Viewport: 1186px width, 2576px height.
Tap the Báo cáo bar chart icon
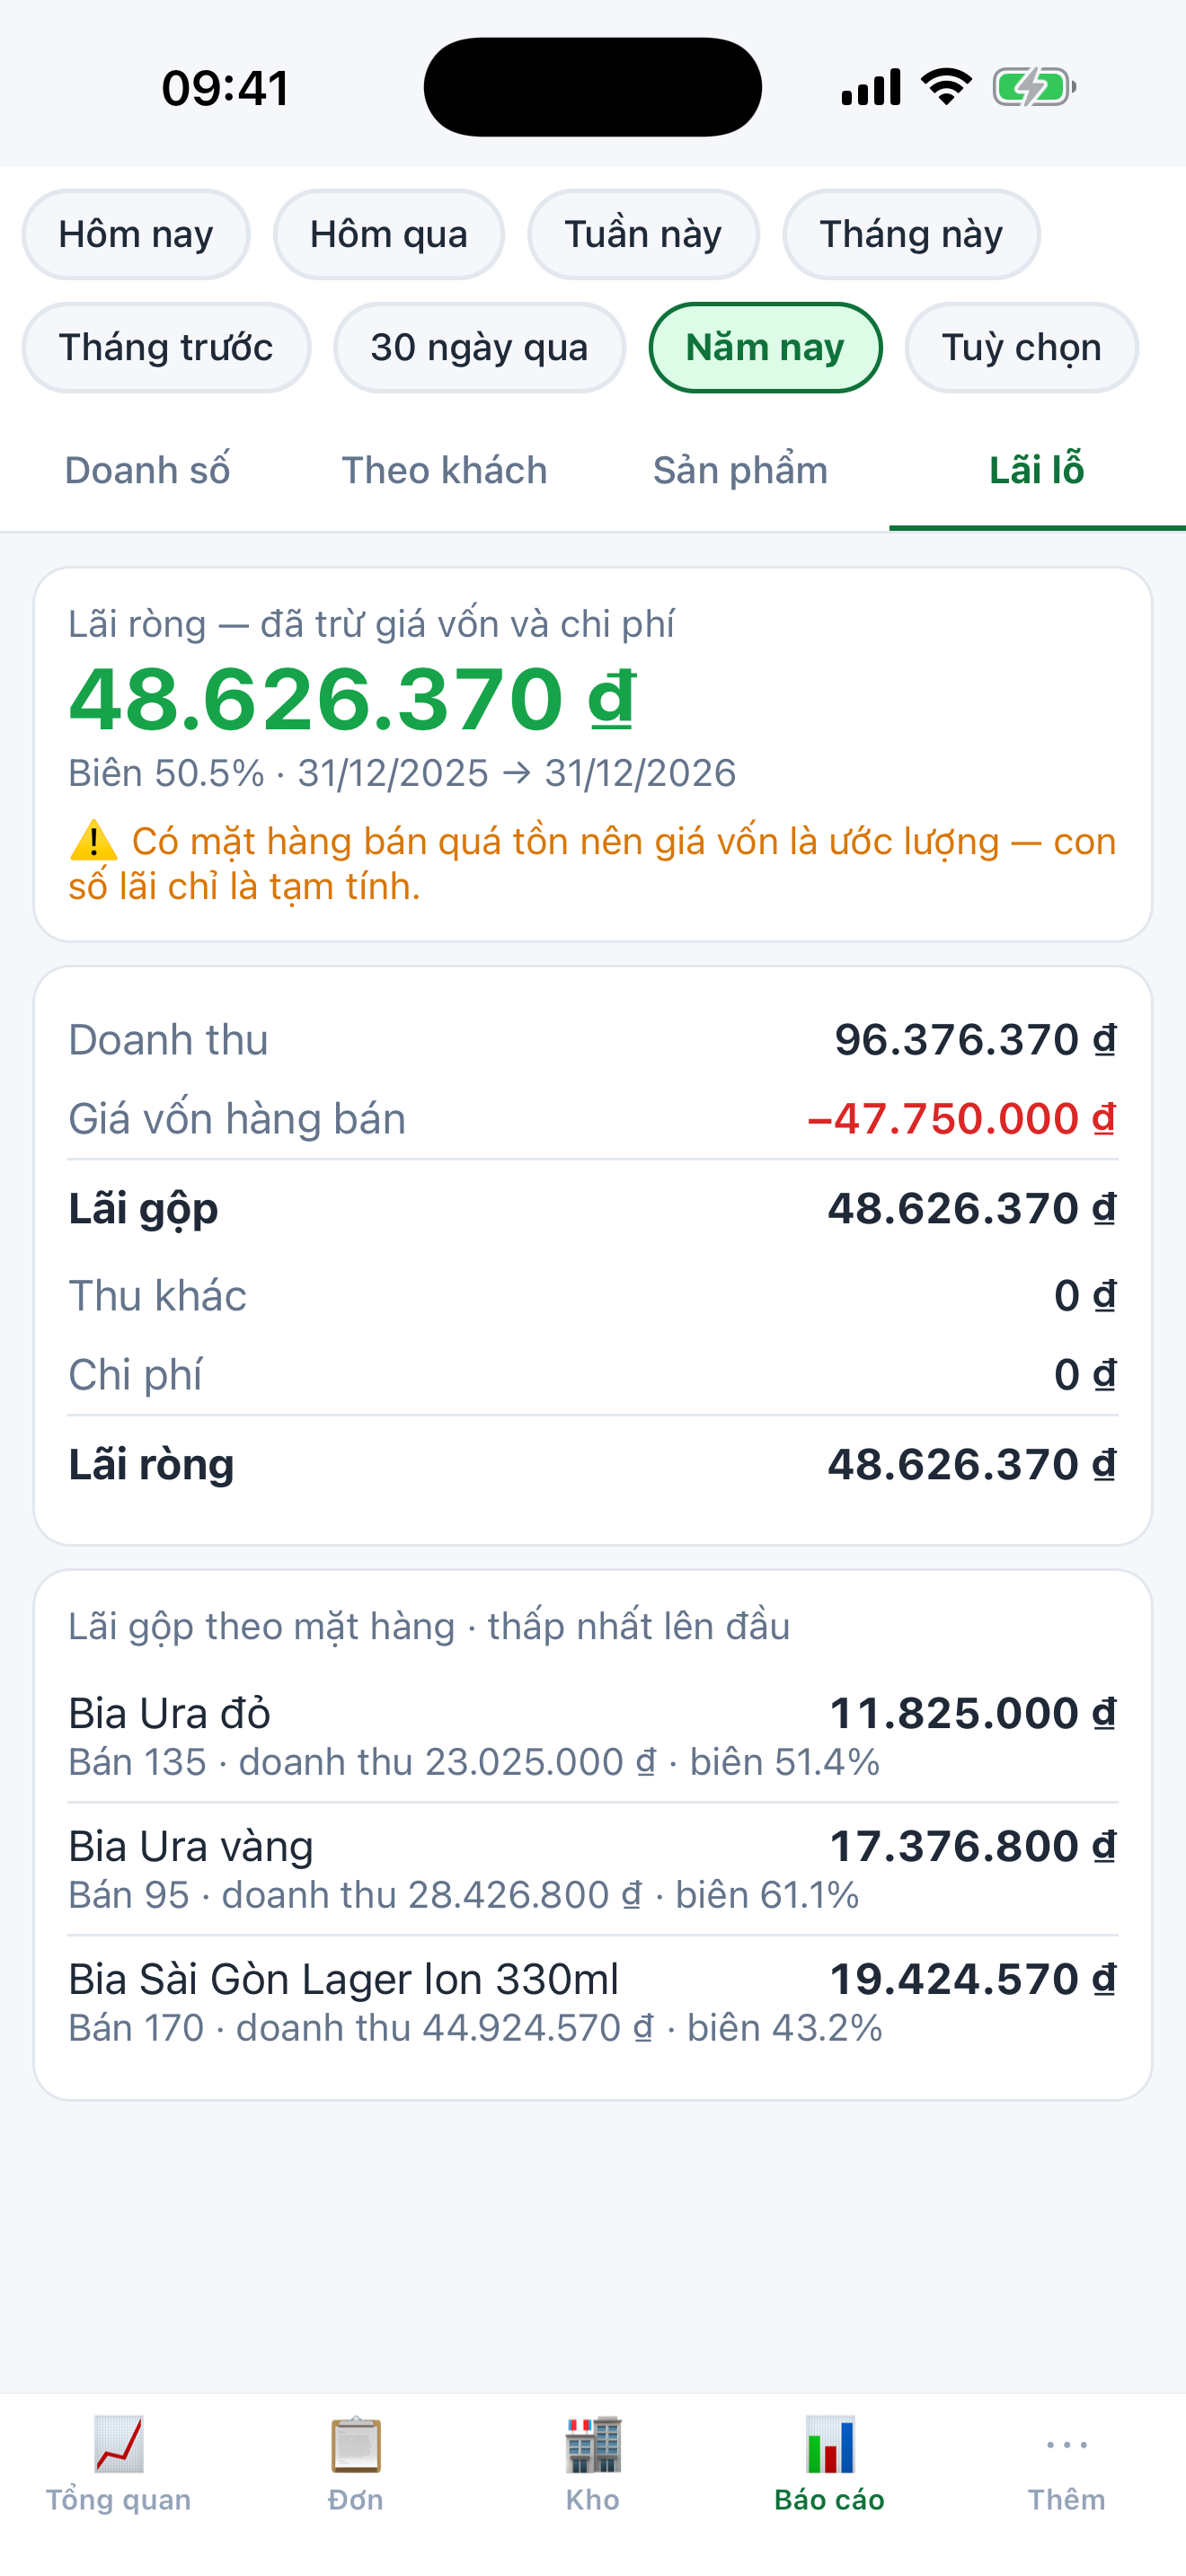pyautogui.click(x=830, y=2443)
